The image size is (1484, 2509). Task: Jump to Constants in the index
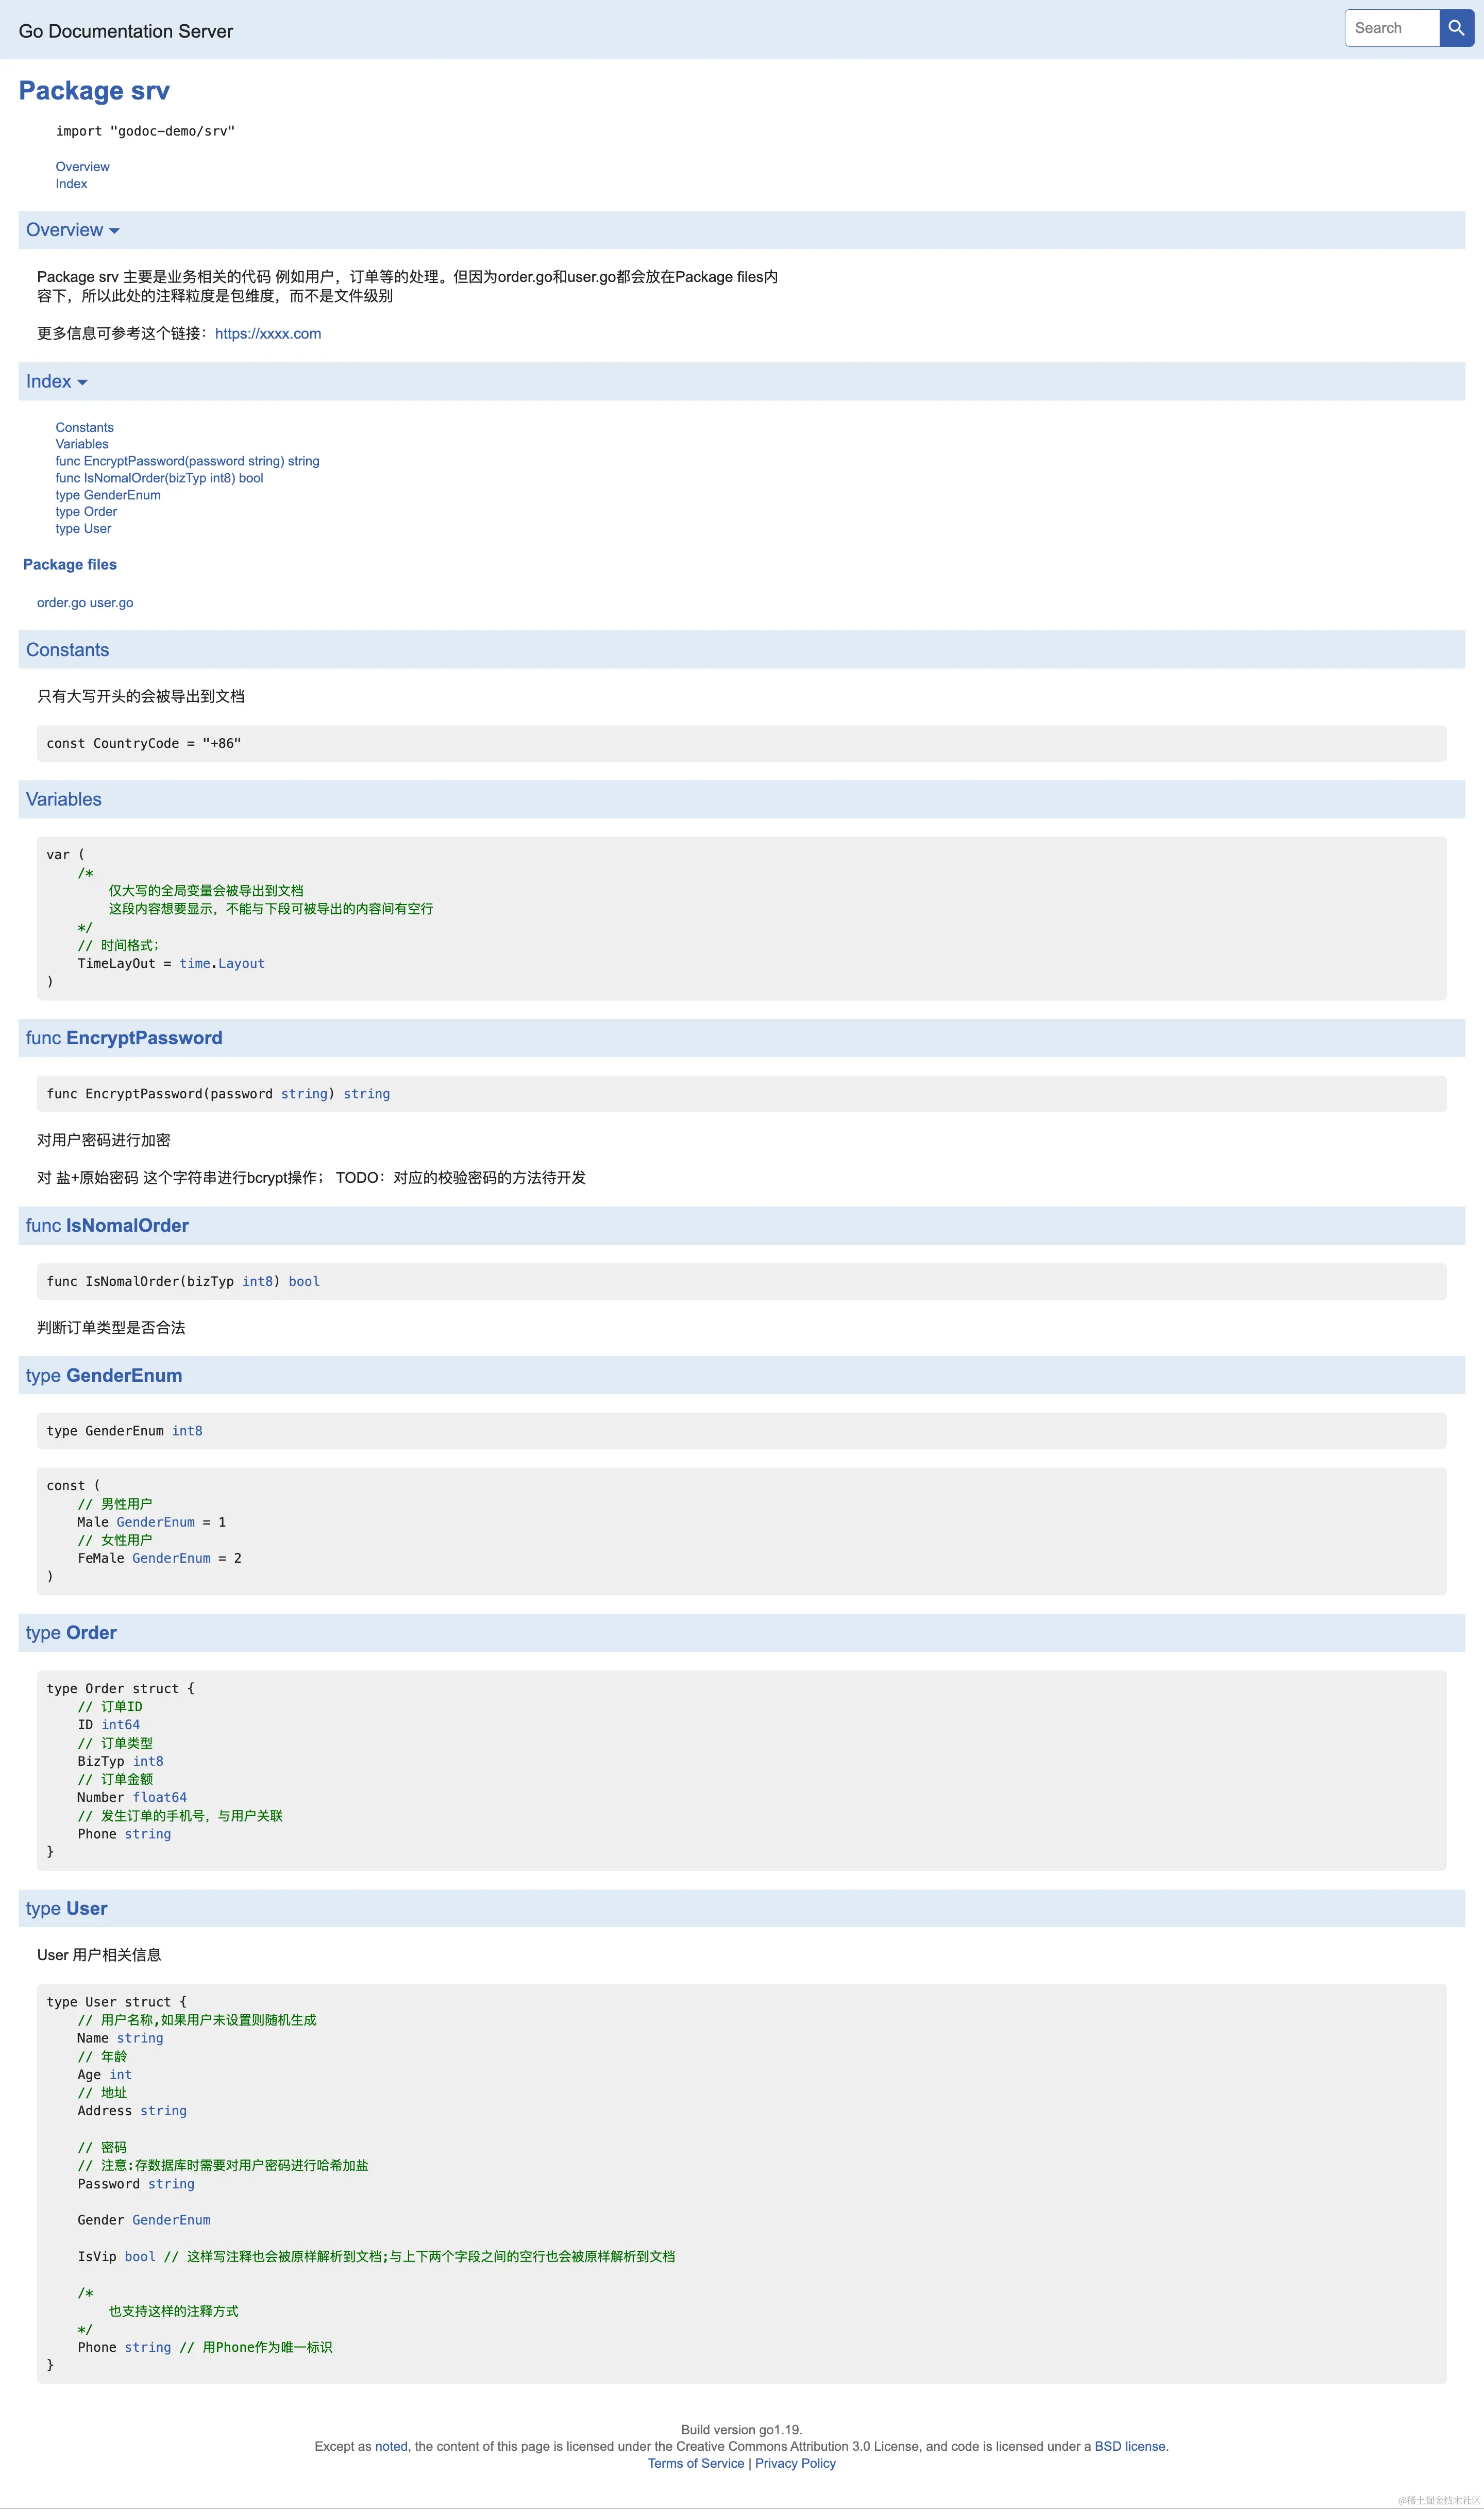(84, 428)
